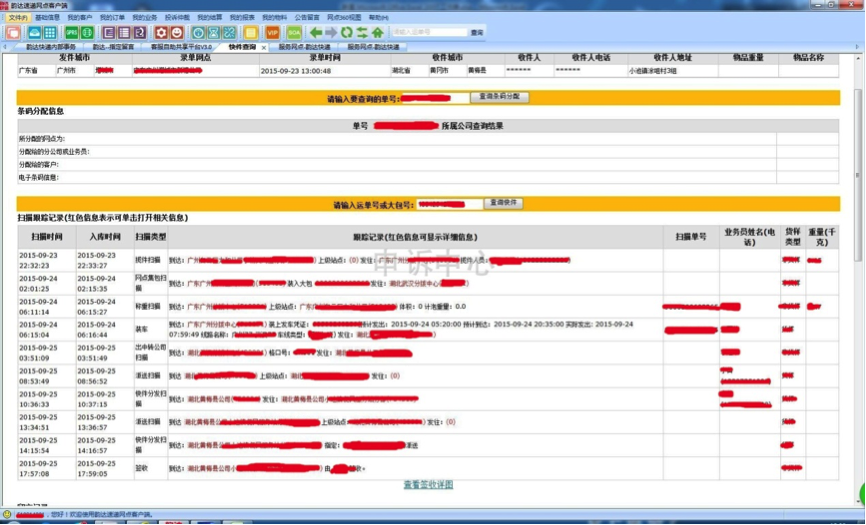Click the teal info circle icon
The height and width of the screenshot is (525, 866).
tap(198, 33)
